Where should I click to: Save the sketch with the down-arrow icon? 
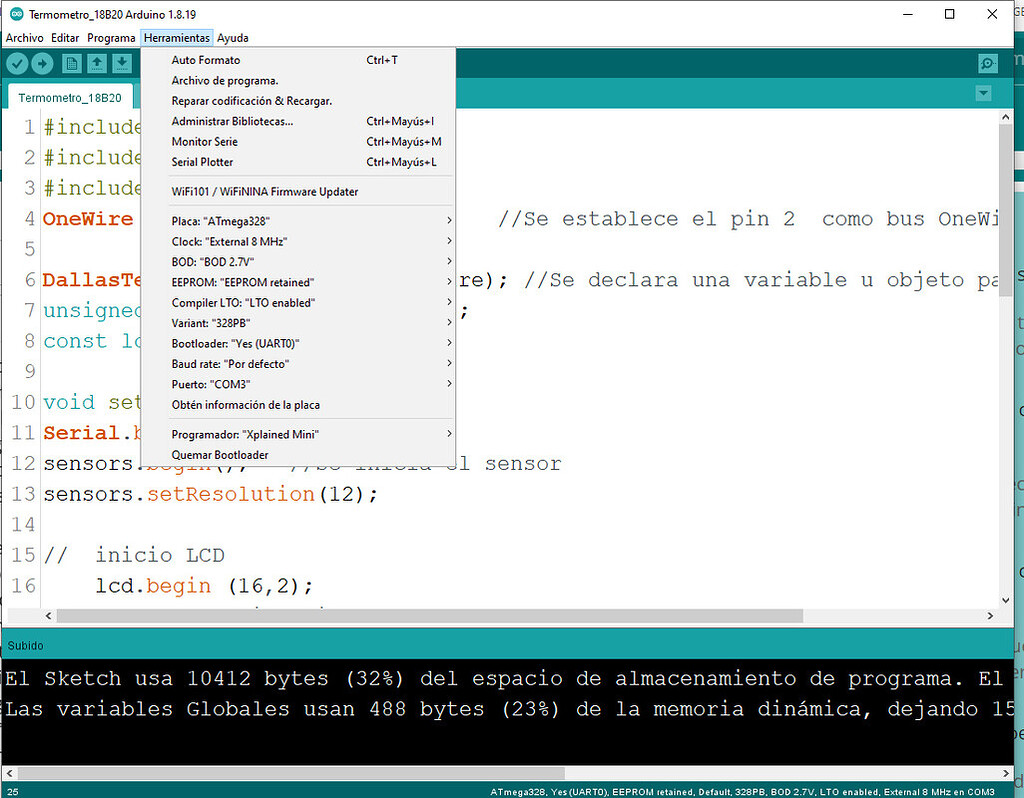click(123, 62)
